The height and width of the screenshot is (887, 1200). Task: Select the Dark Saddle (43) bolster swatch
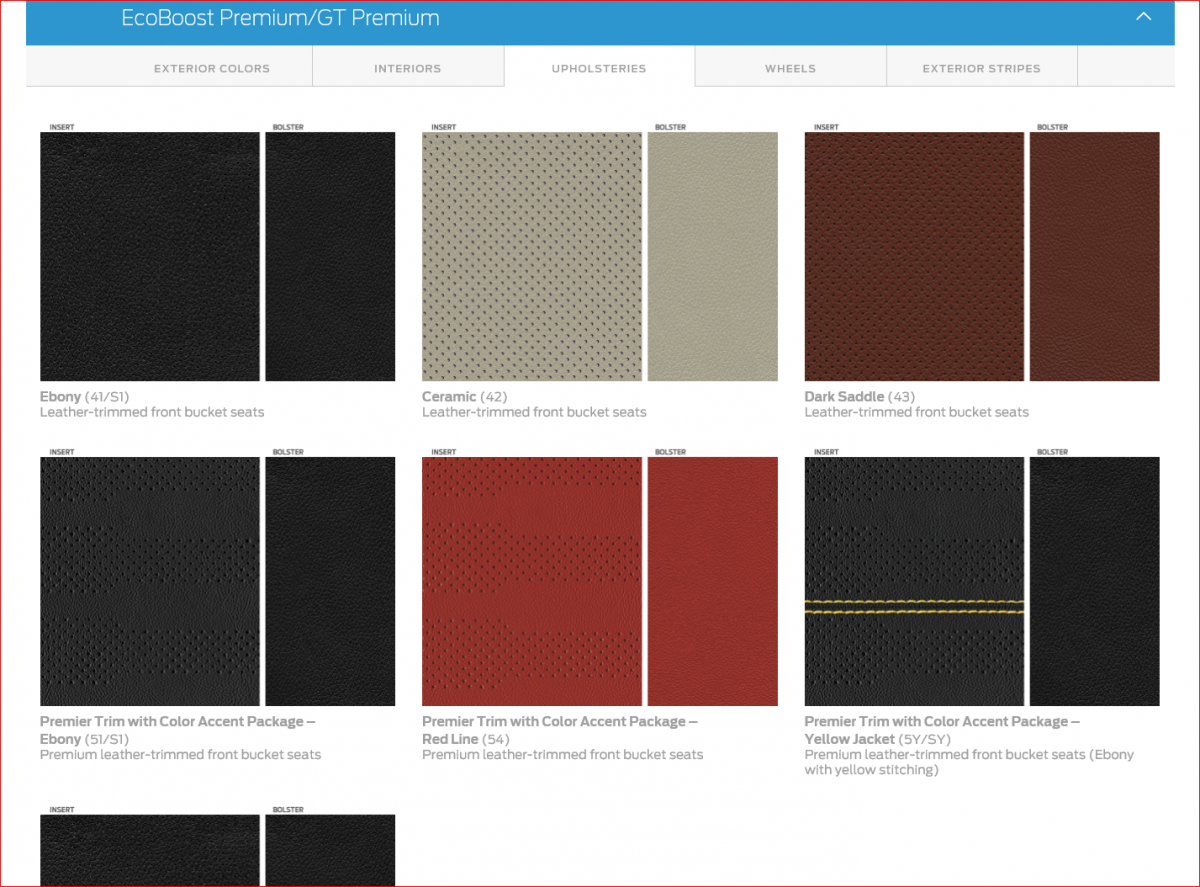tap(1095, 257)
